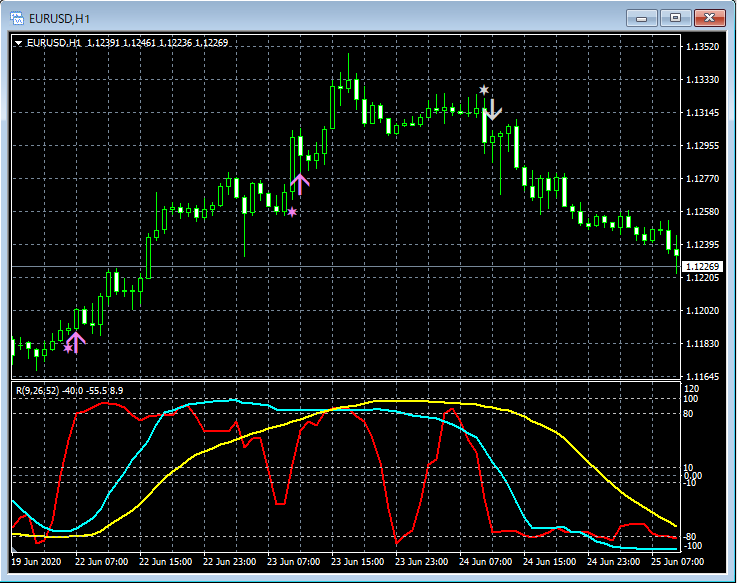The image size is (737, 583).
Task: Select the gray down arrow sell signal
Action: pyautogui.click(x=493, y=110)
